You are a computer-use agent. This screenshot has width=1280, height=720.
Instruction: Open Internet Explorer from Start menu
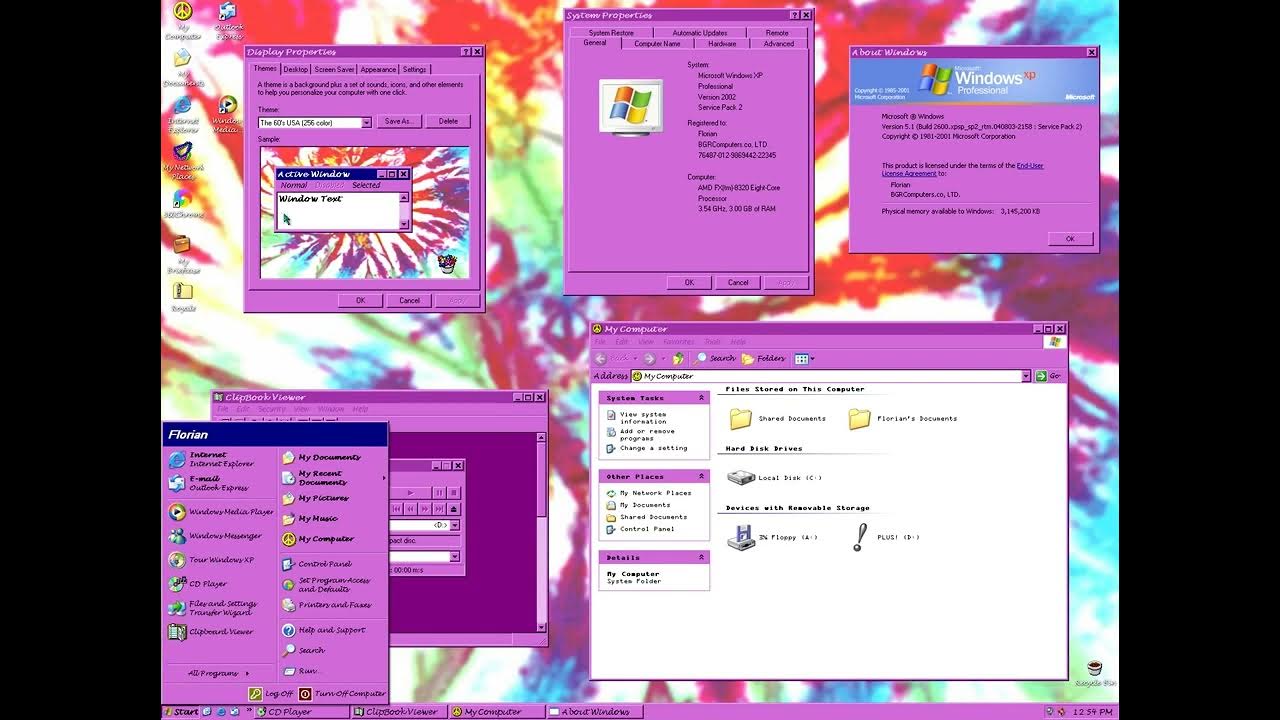pos(220,459)
